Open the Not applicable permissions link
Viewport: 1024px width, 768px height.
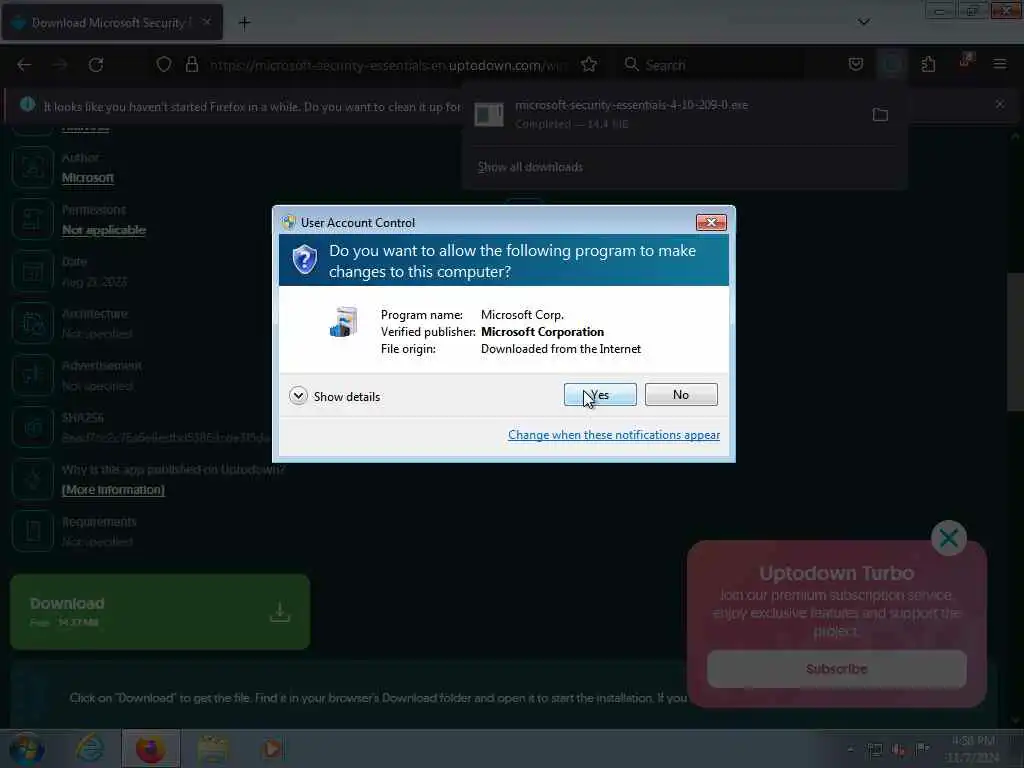(x=104, y=230)
